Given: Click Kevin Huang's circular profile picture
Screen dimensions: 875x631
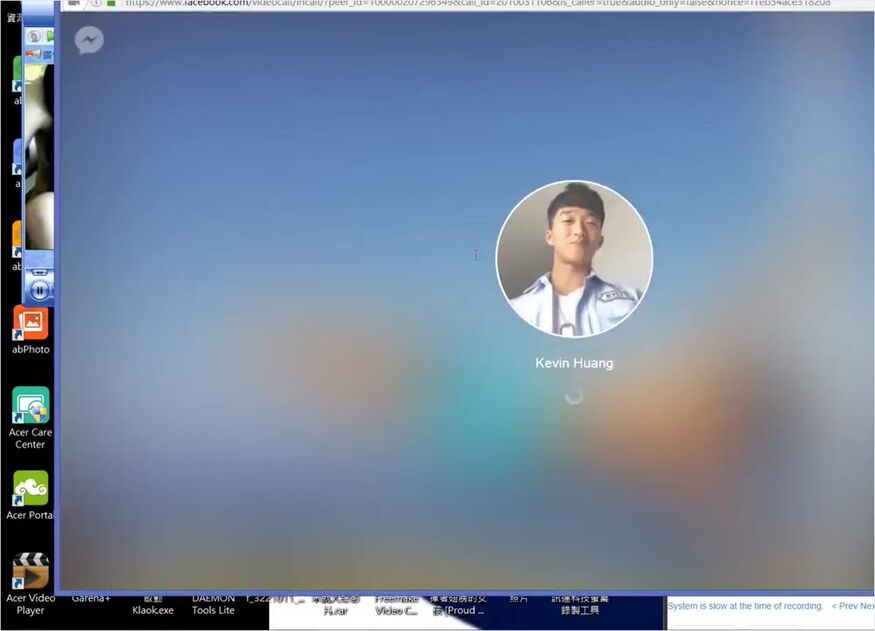Looking at the screenshot, I should click(x=574, y=259).
